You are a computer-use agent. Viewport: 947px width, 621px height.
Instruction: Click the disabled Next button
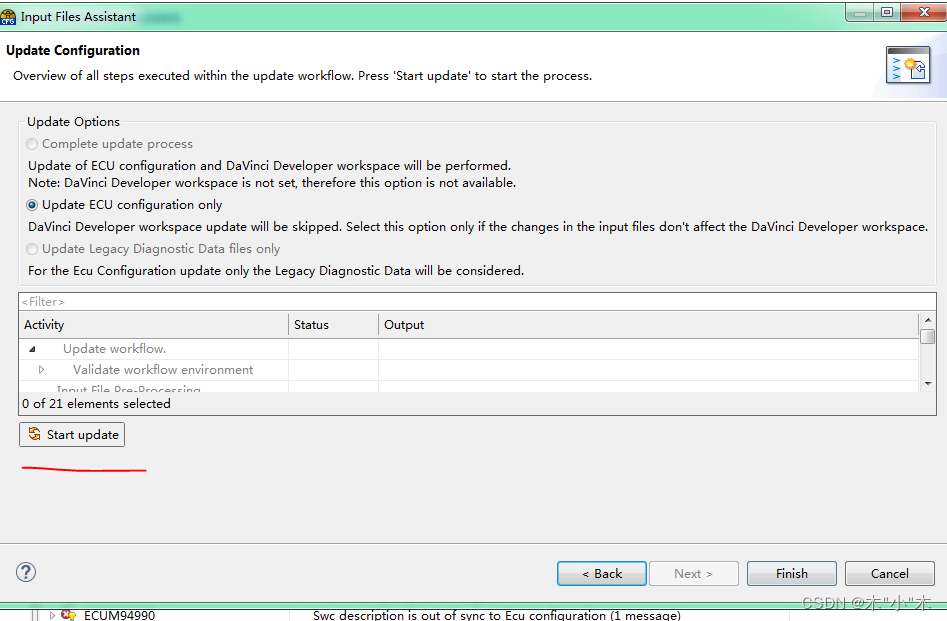point(694,573)
